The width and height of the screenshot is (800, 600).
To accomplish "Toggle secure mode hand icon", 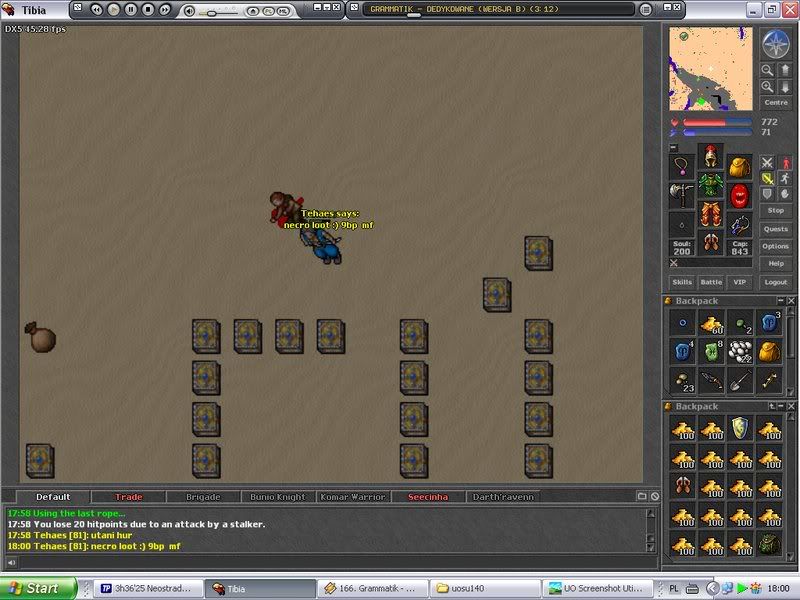I will click(x=786, y=194).
